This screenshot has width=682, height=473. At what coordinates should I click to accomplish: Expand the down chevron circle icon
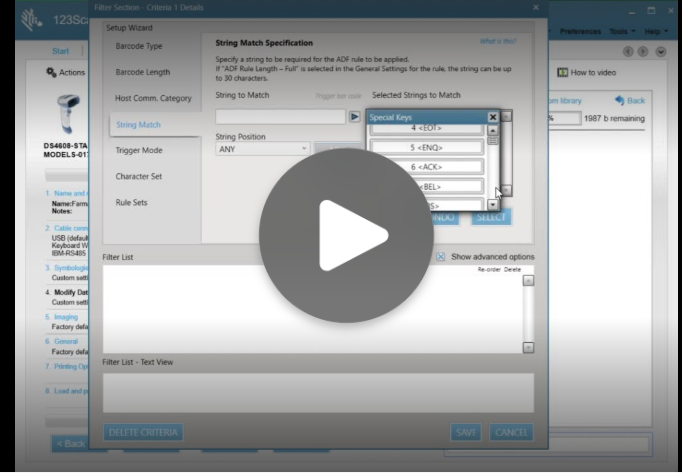661,51
